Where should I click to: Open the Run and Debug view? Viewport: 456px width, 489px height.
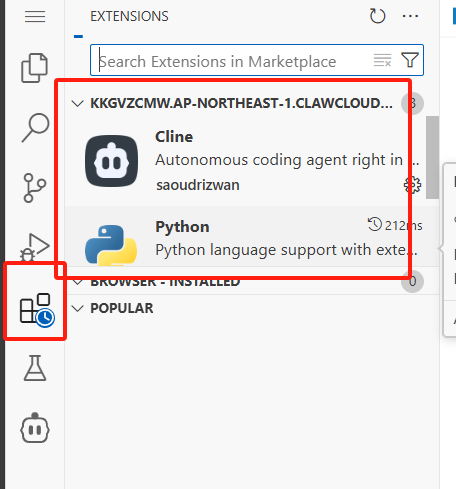tap(35, 247)
